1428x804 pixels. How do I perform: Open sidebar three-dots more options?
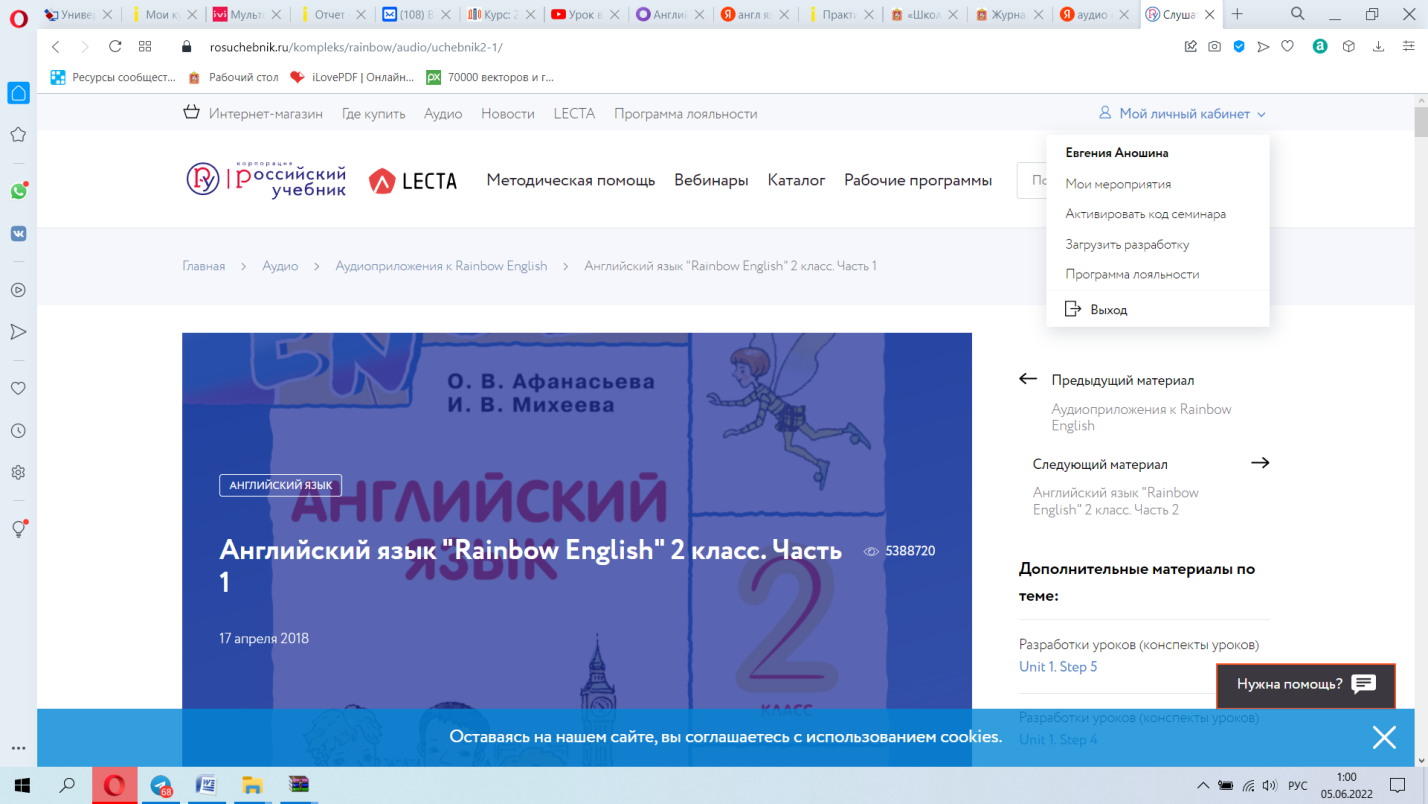pyautogui.click(x=18, y=748)
